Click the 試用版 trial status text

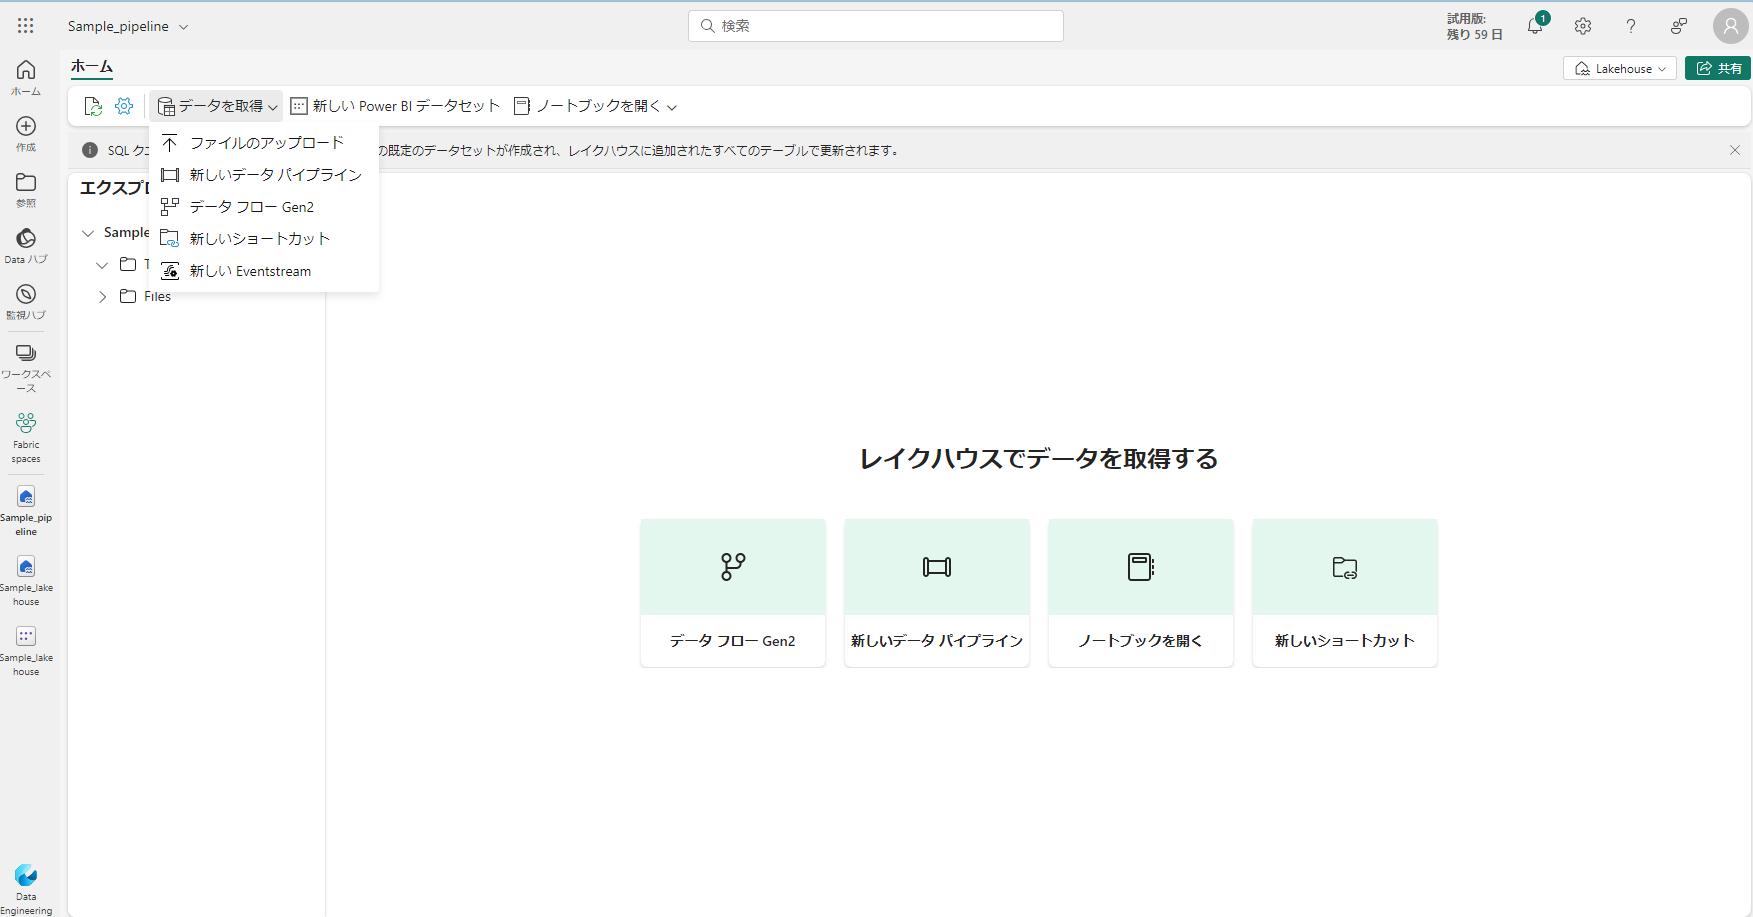[1474, 26]
